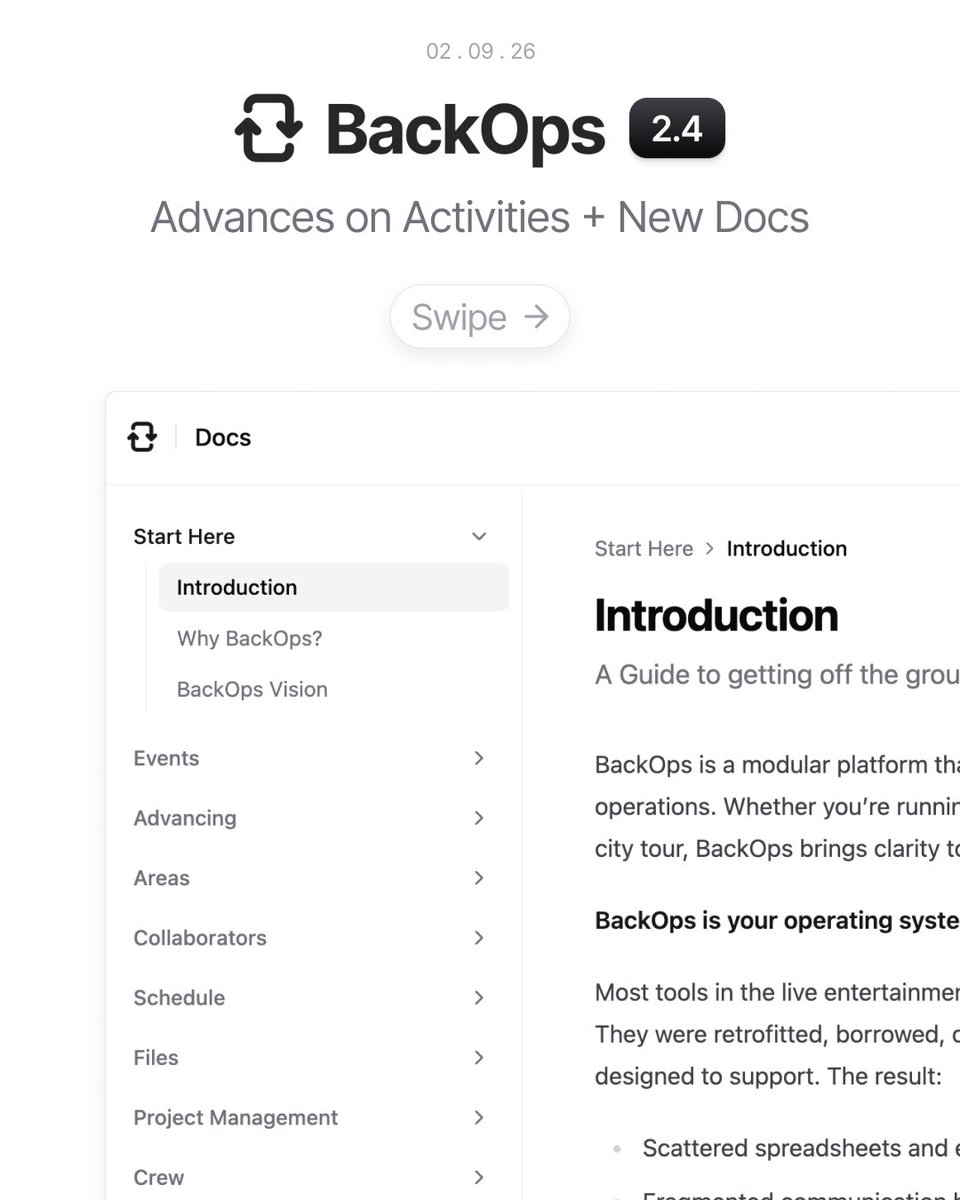Image resolution: width=960 pixels, height=1200 pixels.
Task: Expand the Collaborators section chevron
Action: pos(479,938)
